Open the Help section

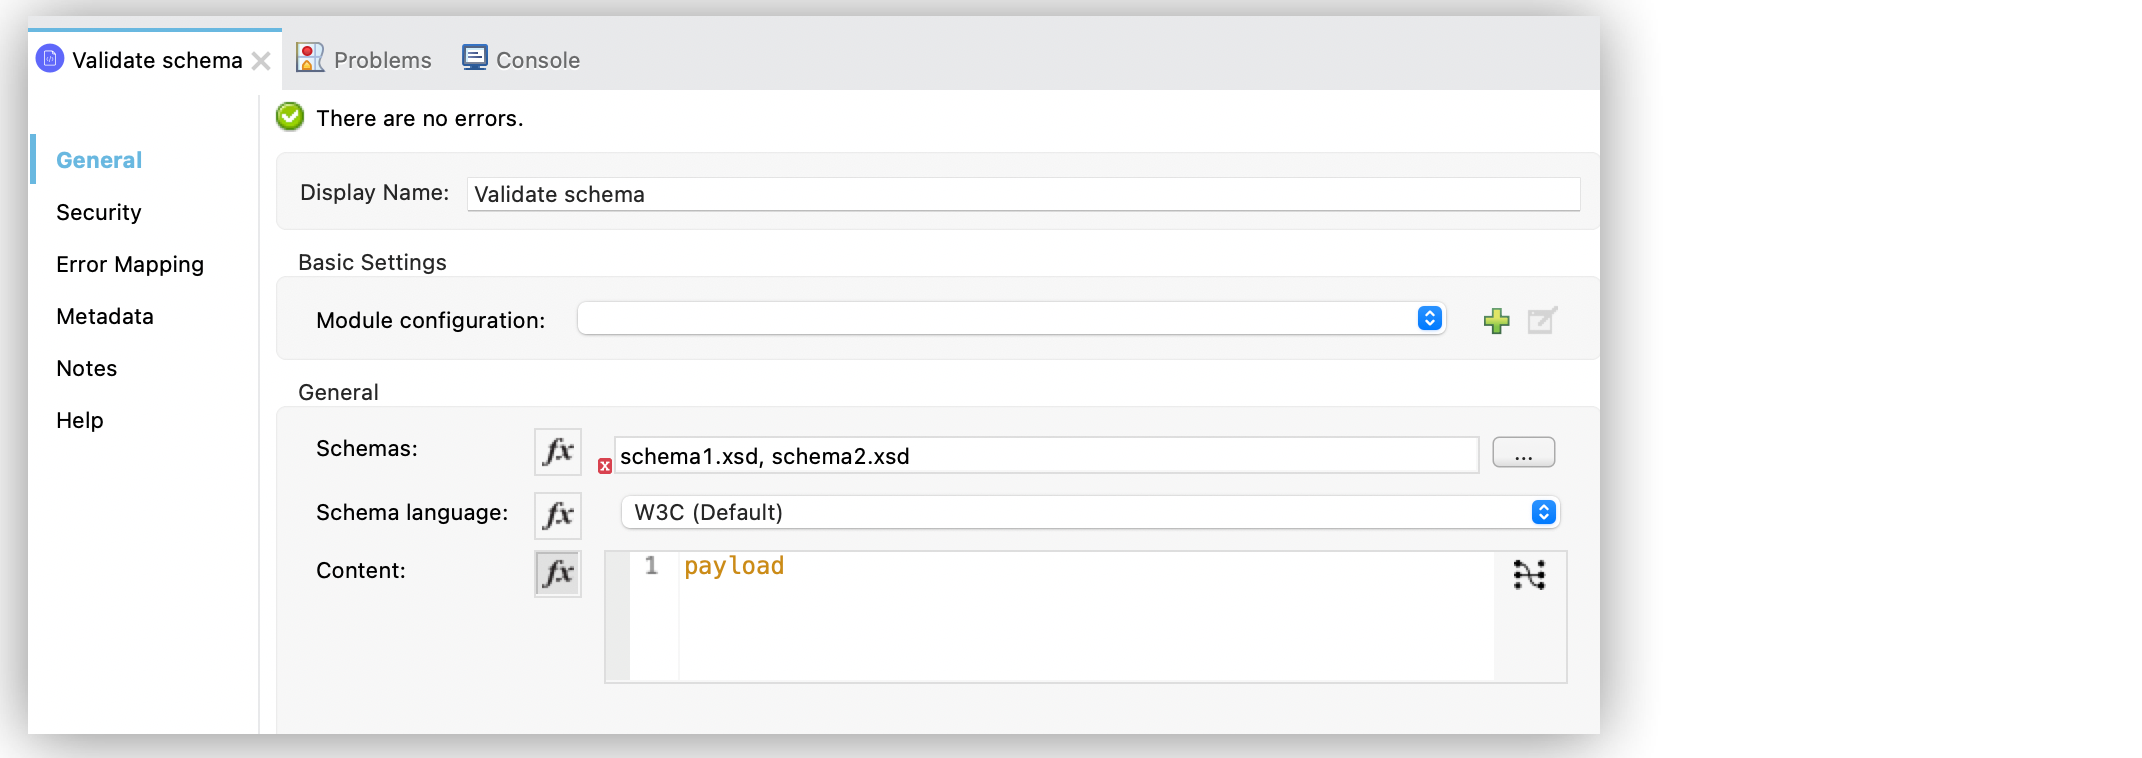(x=80, y=420)
